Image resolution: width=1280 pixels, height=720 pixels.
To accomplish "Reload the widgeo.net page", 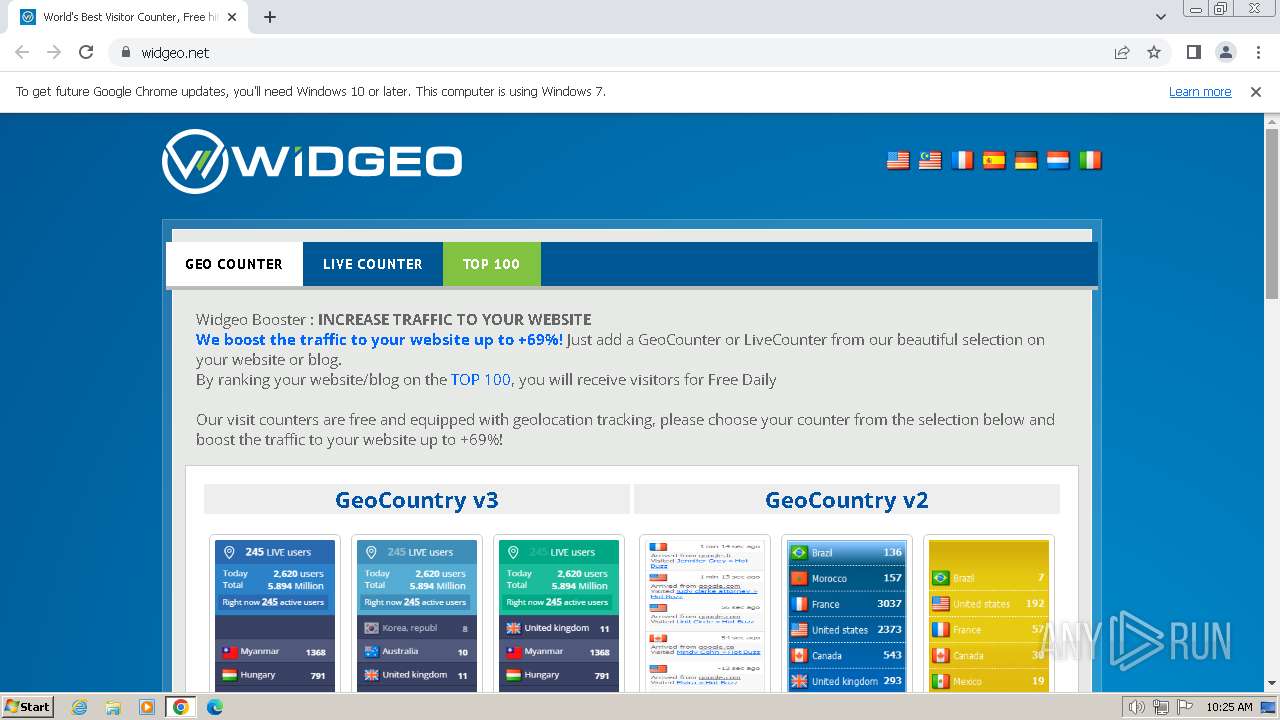I will (86, 52).
